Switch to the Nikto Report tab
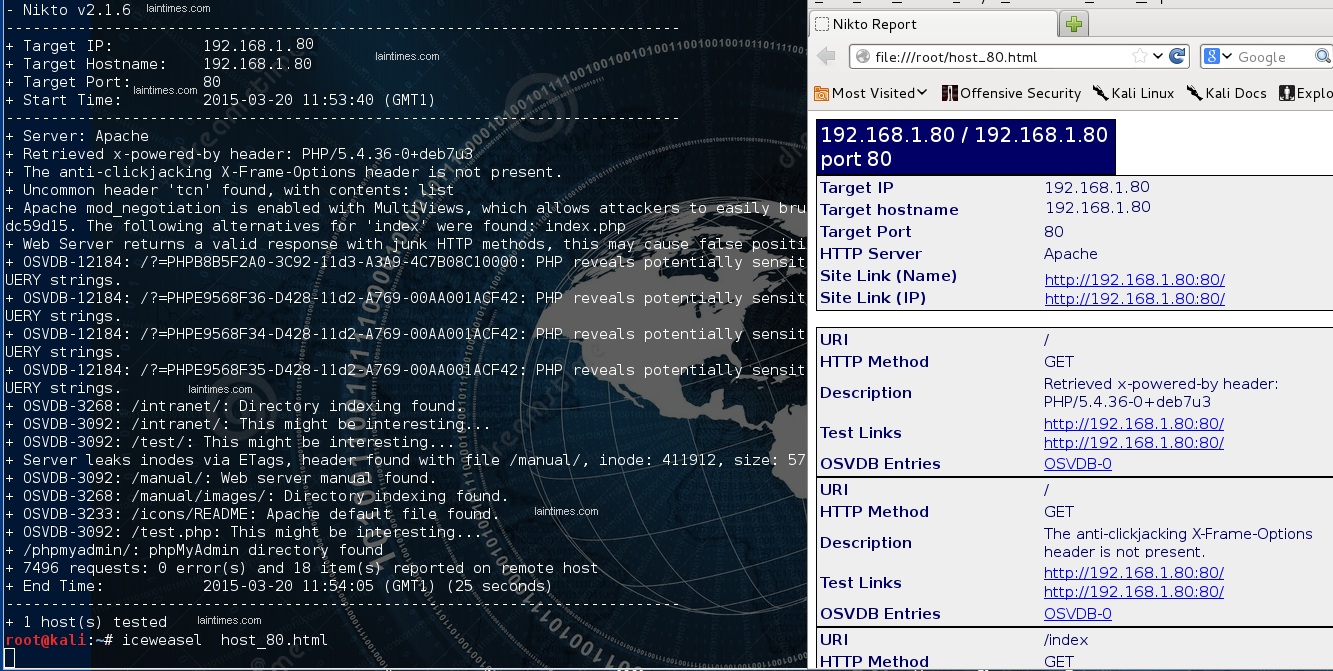This screenshot has height=671, width=1333. tap(932, 24)
